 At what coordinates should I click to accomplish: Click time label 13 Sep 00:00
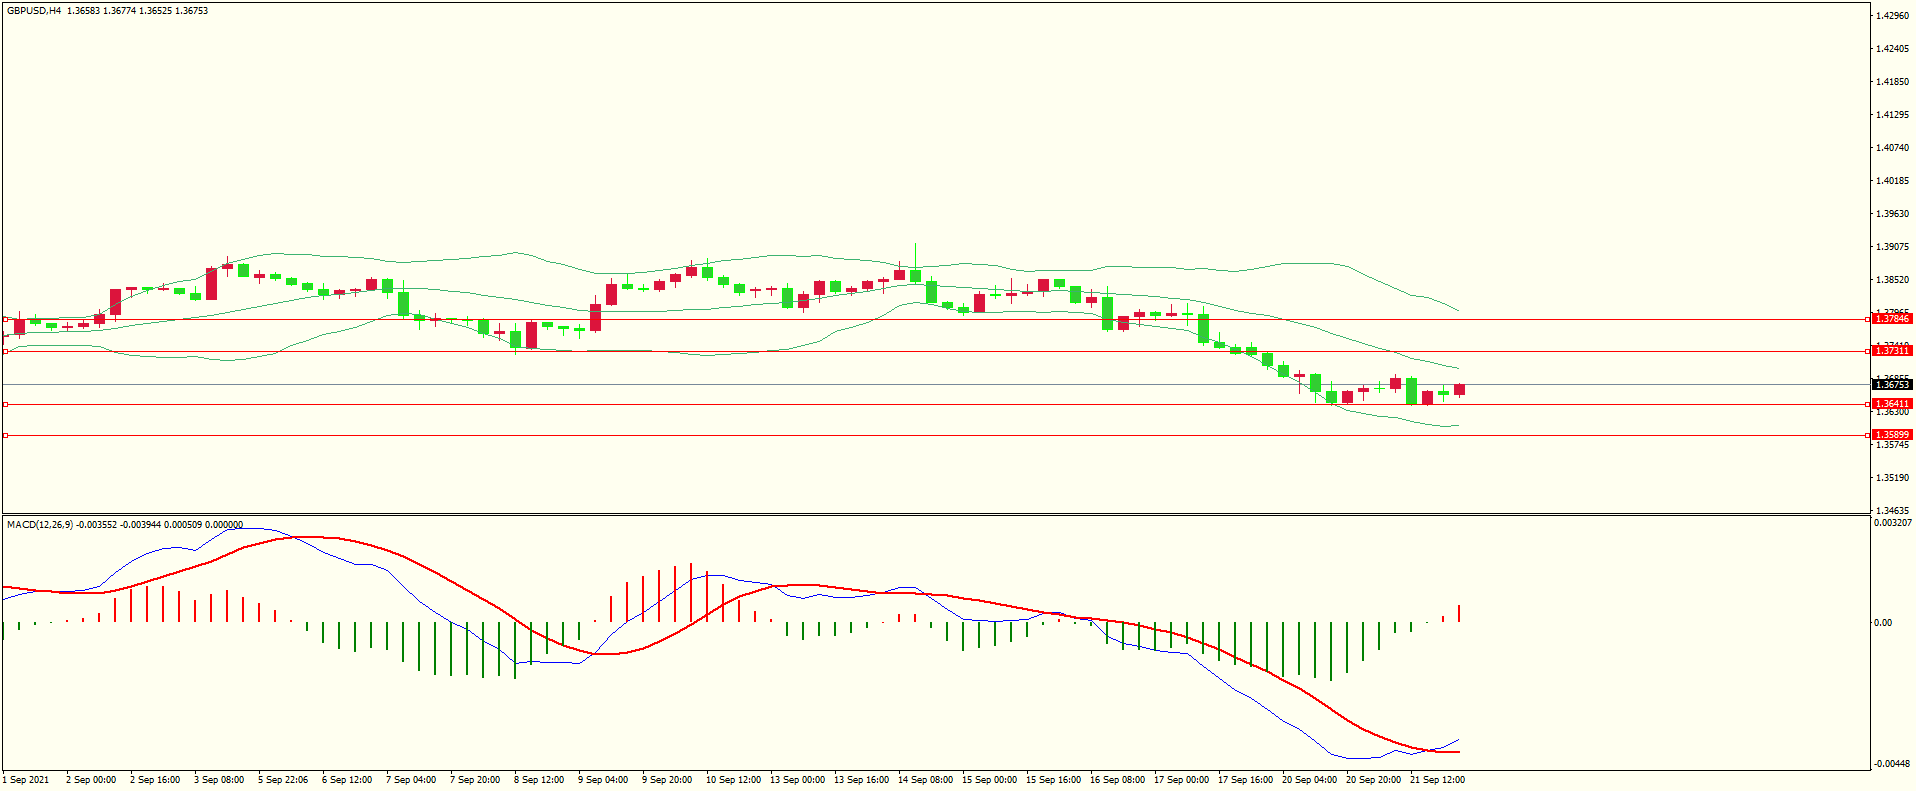pyautogui.click(x=797, y=780)
